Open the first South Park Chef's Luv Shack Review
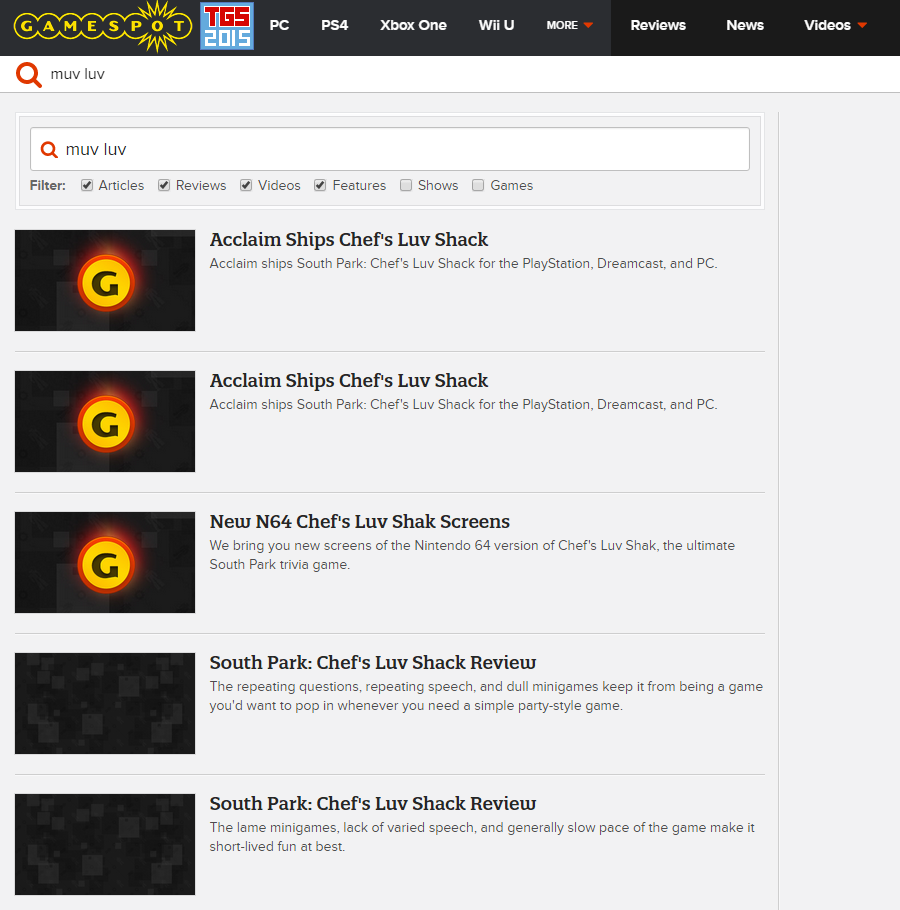900x910 pixels. pyautogui.click(x=372, y=663)
